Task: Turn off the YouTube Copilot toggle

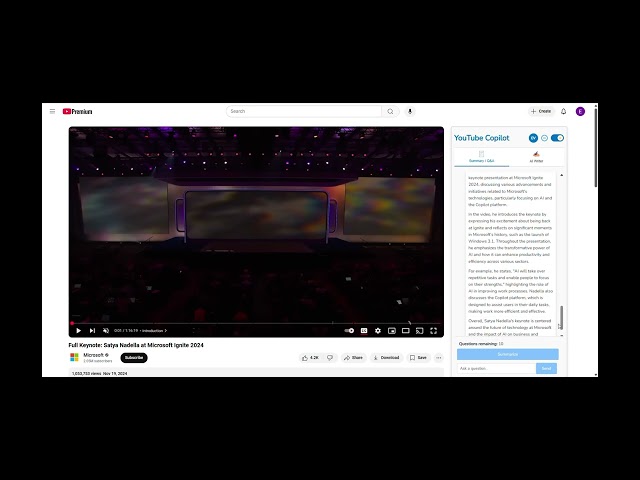Action: pos(557,138)
